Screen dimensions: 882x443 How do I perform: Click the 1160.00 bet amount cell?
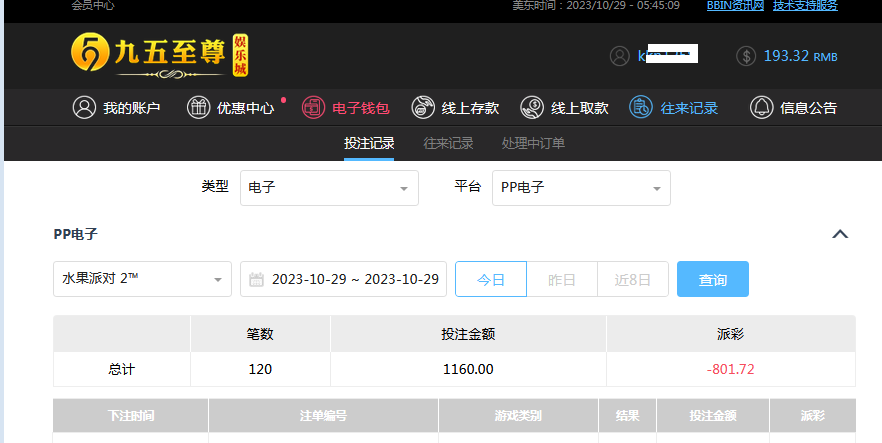click(468, 369)
